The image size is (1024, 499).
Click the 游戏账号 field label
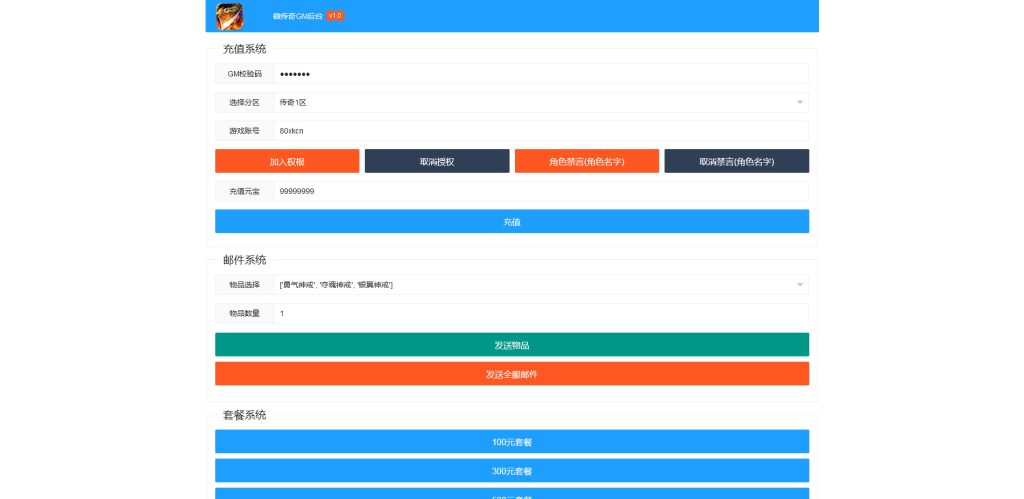pos(245,131)
